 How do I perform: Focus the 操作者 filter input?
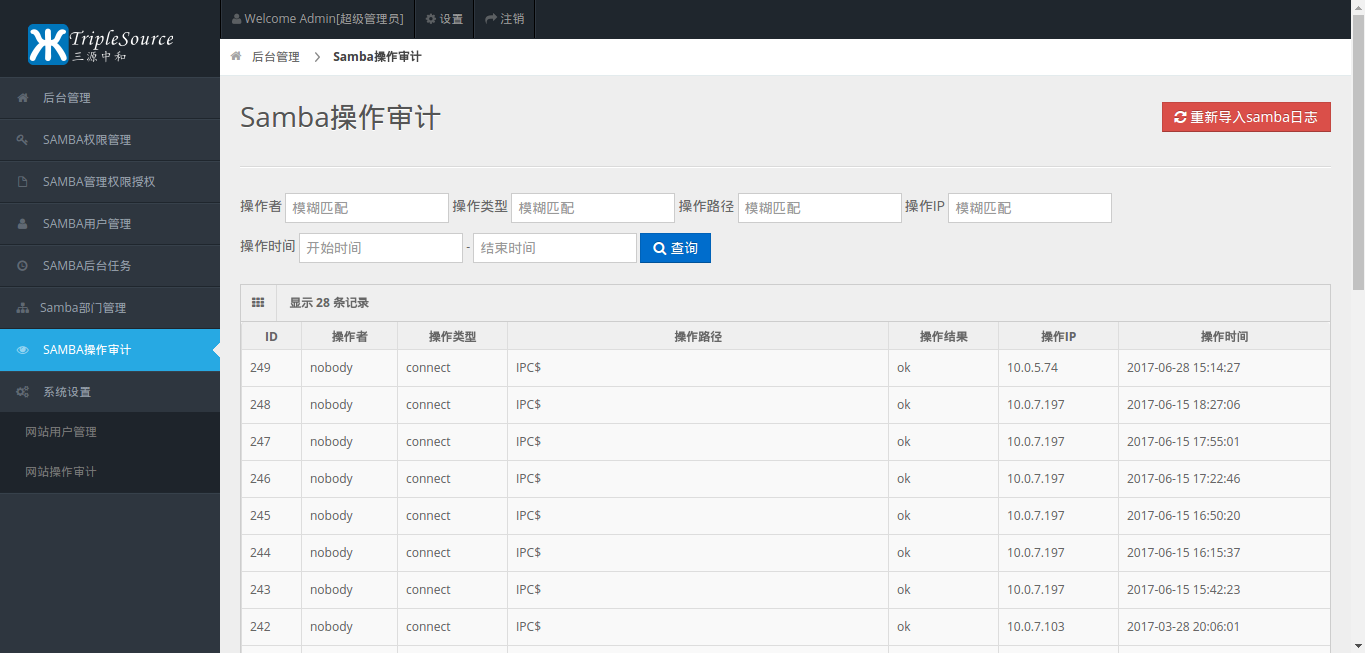tap(367, 208)
